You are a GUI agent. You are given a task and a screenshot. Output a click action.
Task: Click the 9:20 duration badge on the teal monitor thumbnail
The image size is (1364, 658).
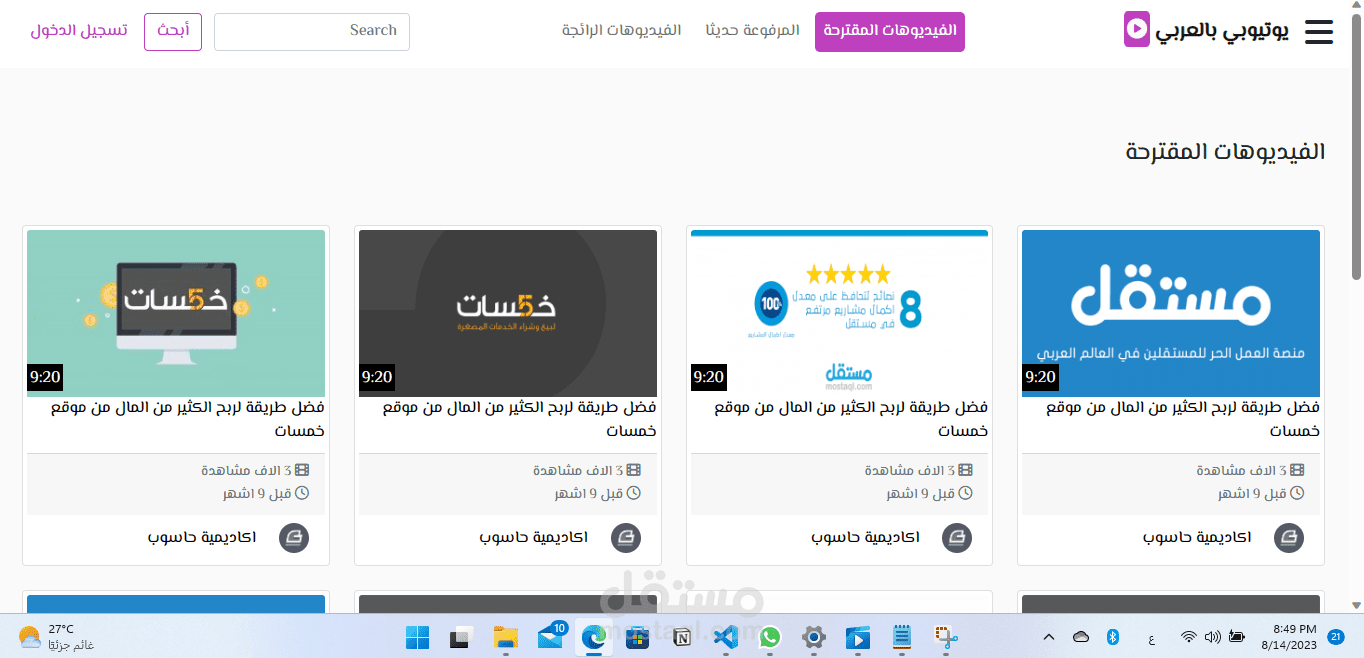45,377
